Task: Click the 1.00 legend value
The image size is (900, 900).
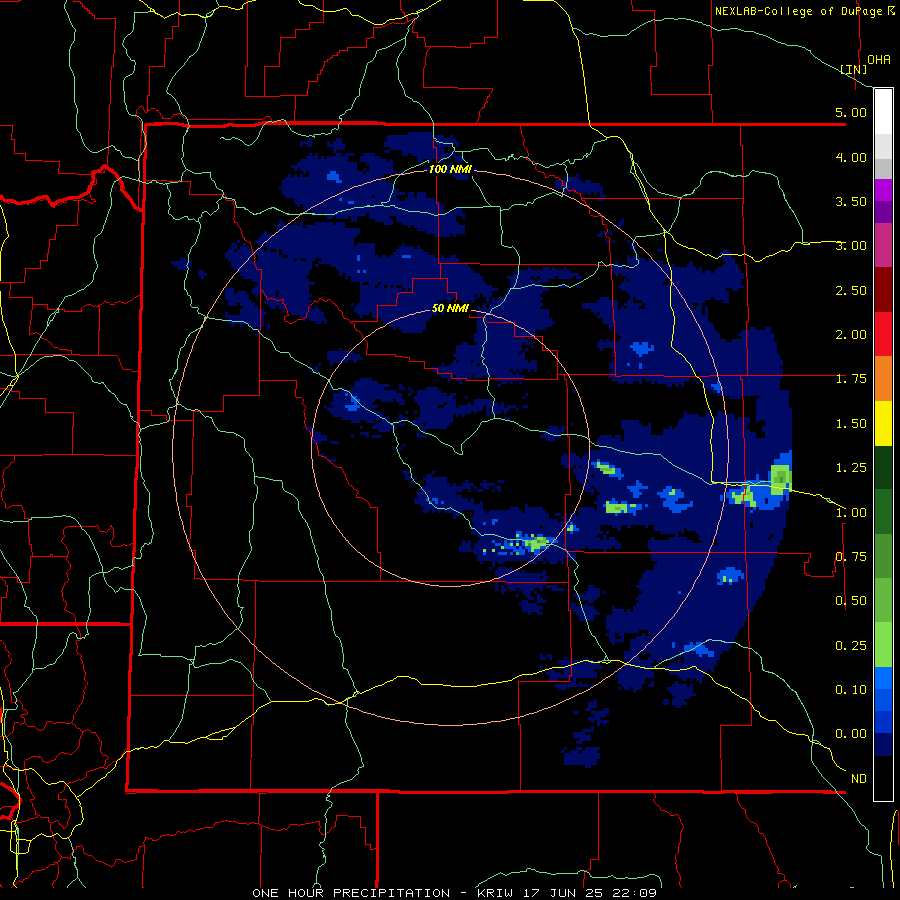Action: pyautogui.click(x=851, y=513)
